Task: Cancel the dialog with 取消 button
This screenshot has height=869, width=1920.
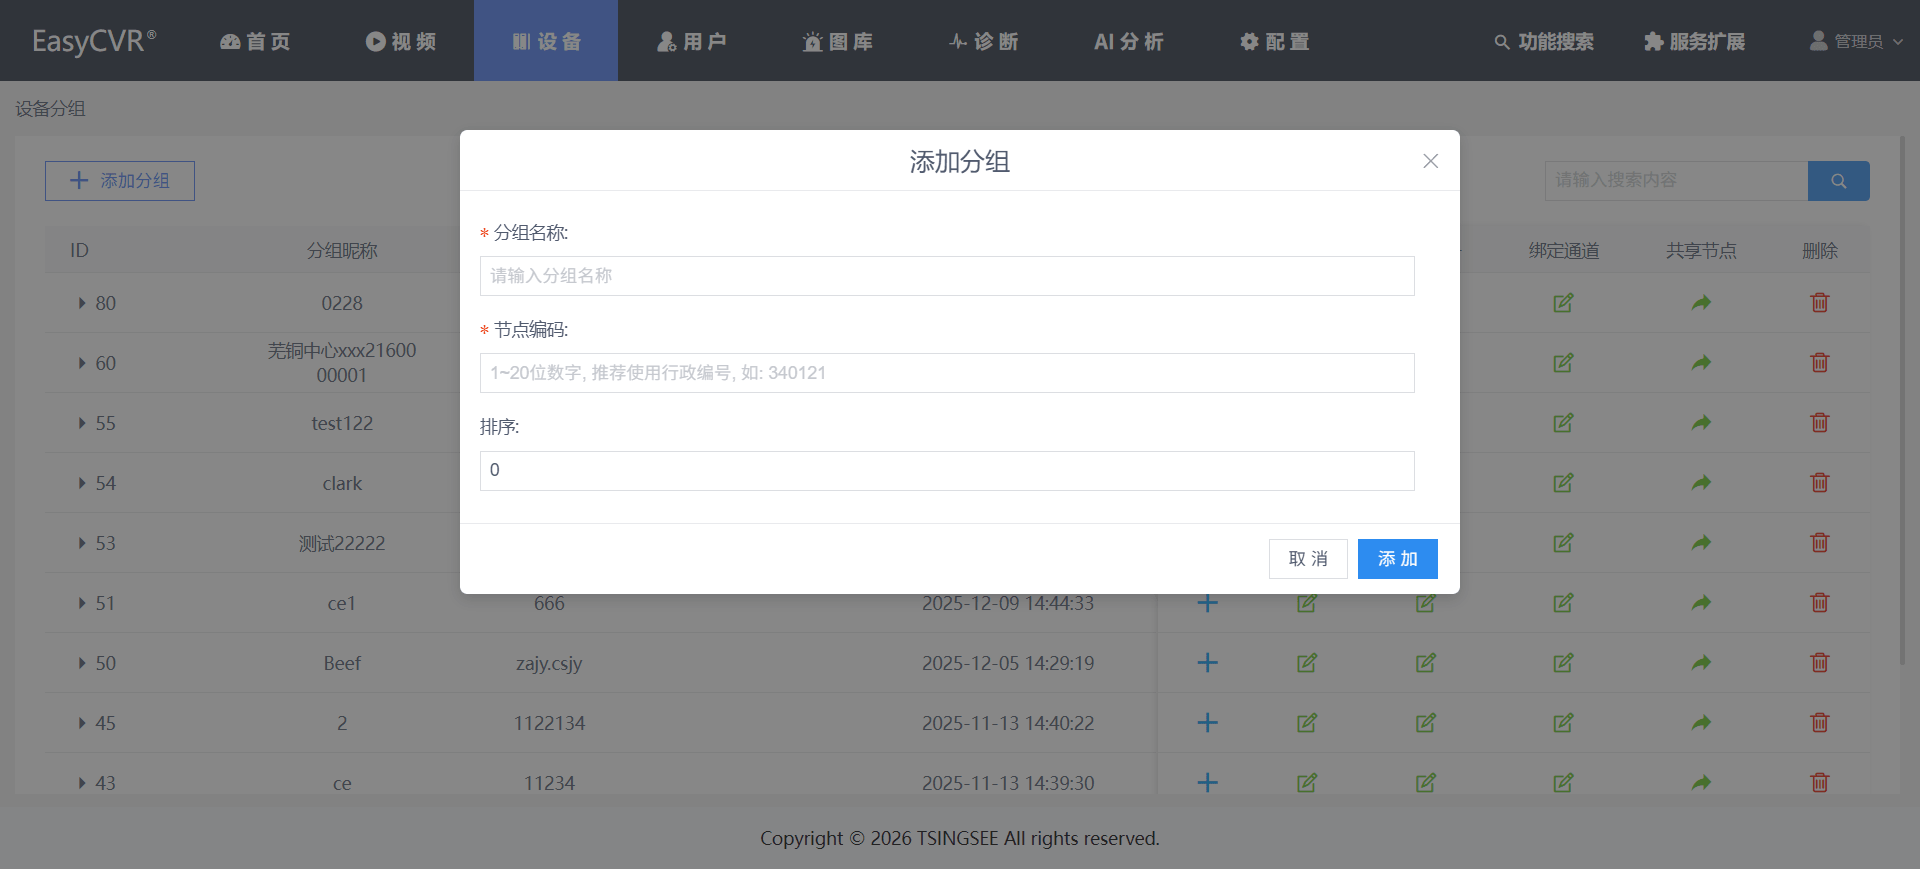Action: click(1307, 559)
